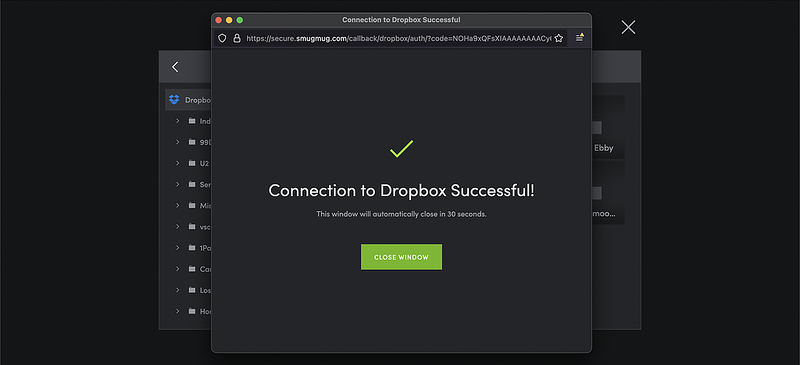Screen dimensions: 800x365
Task: Open the browser menu icon with notification badge
Action: (580, 38)
